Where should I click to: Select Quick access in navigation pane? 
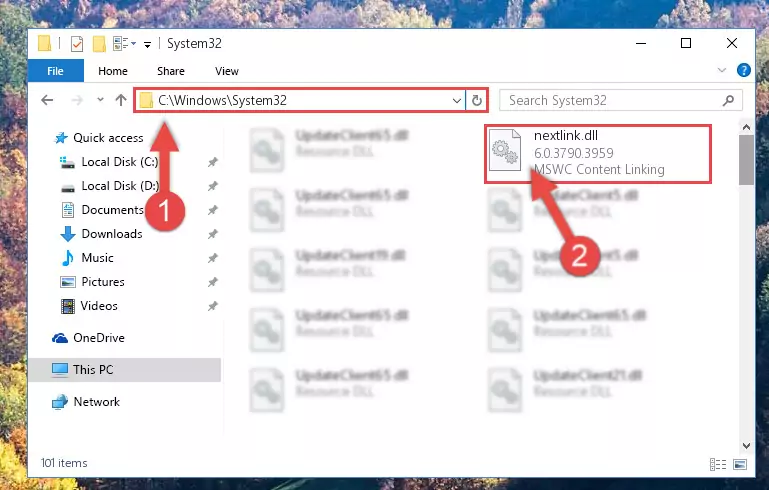click(108, 138)
